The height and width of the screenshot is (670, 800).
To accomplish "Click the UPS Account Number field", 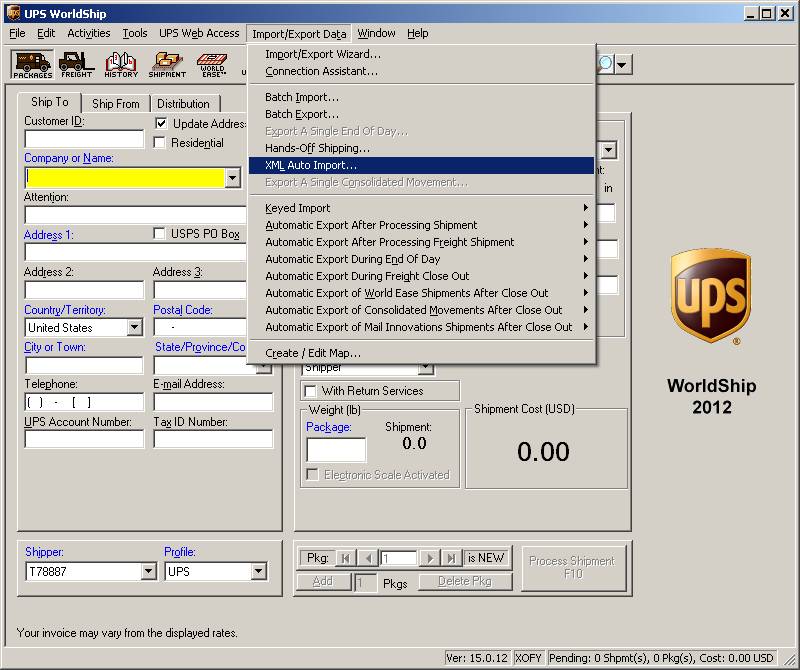I will coord(84,439).
